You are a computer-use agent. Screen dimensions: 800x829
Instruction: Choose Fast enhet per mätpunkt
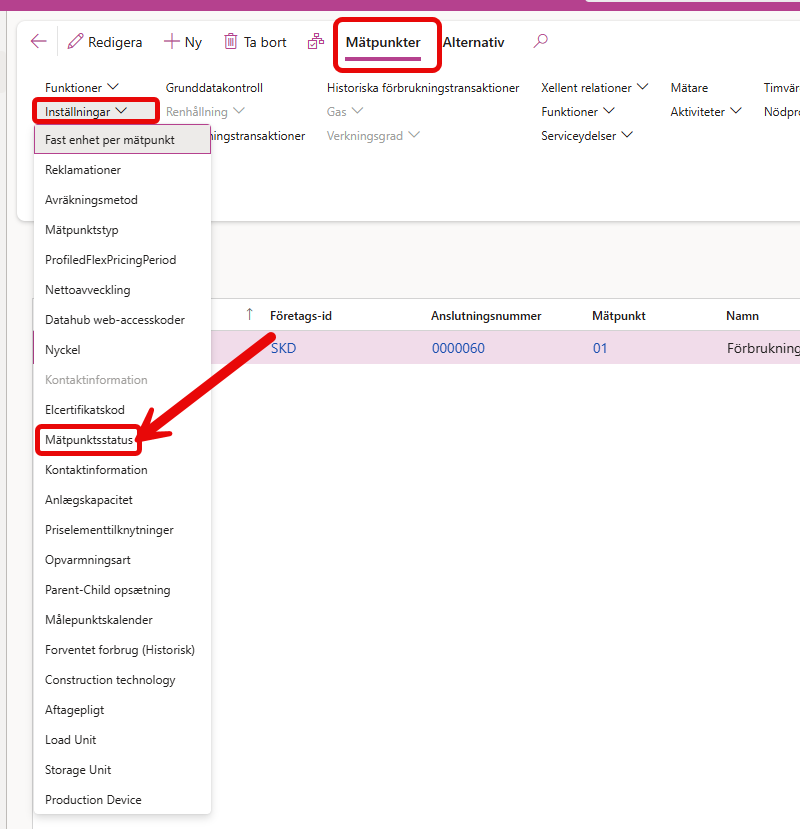click(110, 140)
